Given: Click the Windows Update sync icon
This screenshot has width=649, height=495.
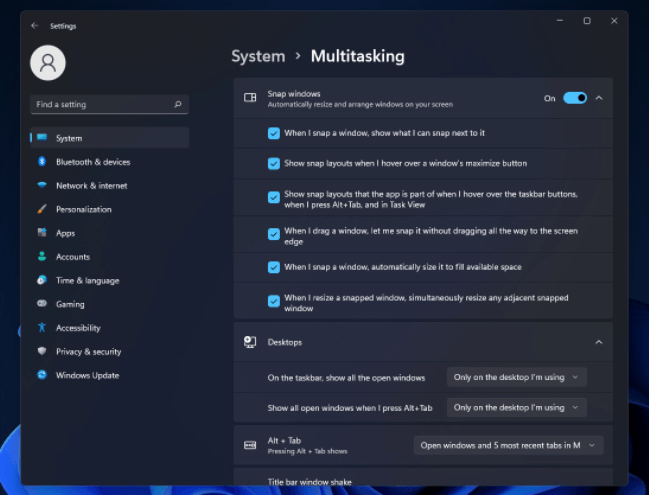Looking at the screenshot, I should coord(42,375).
